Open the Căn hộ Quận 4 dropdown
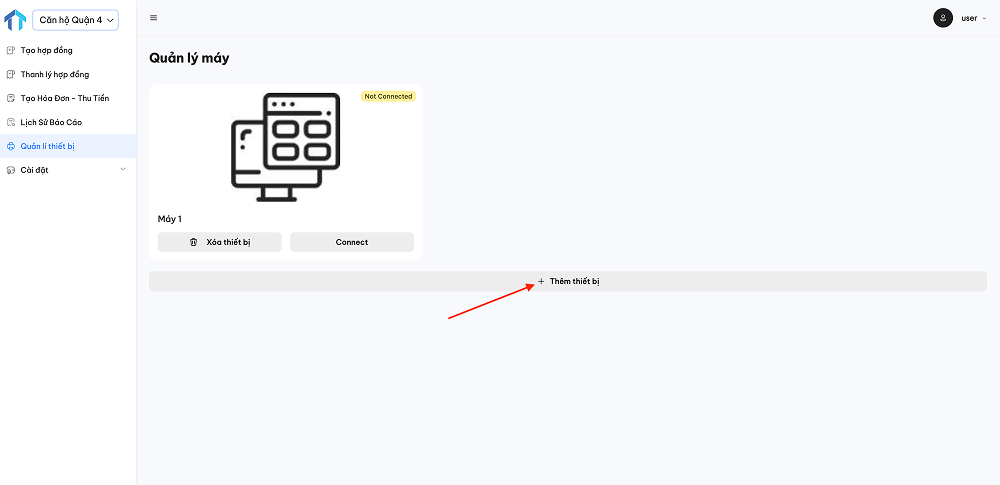1000x485 pixels. (x=75, y=20)
